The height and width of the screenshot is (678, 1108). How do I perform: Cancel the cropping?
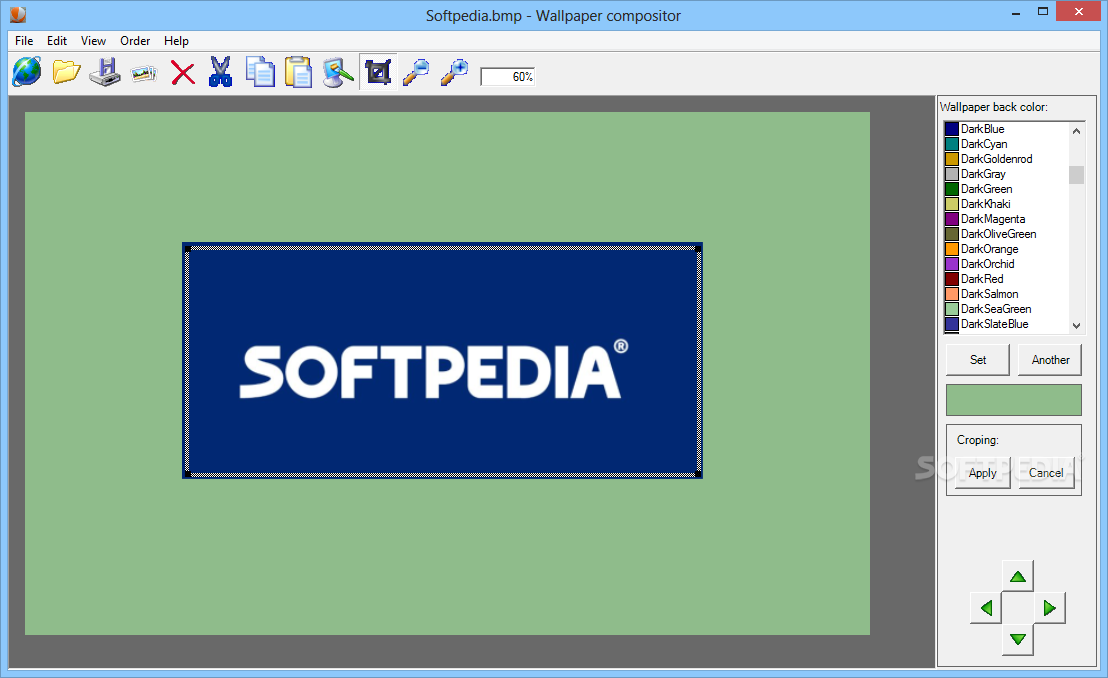point(1046,473)
